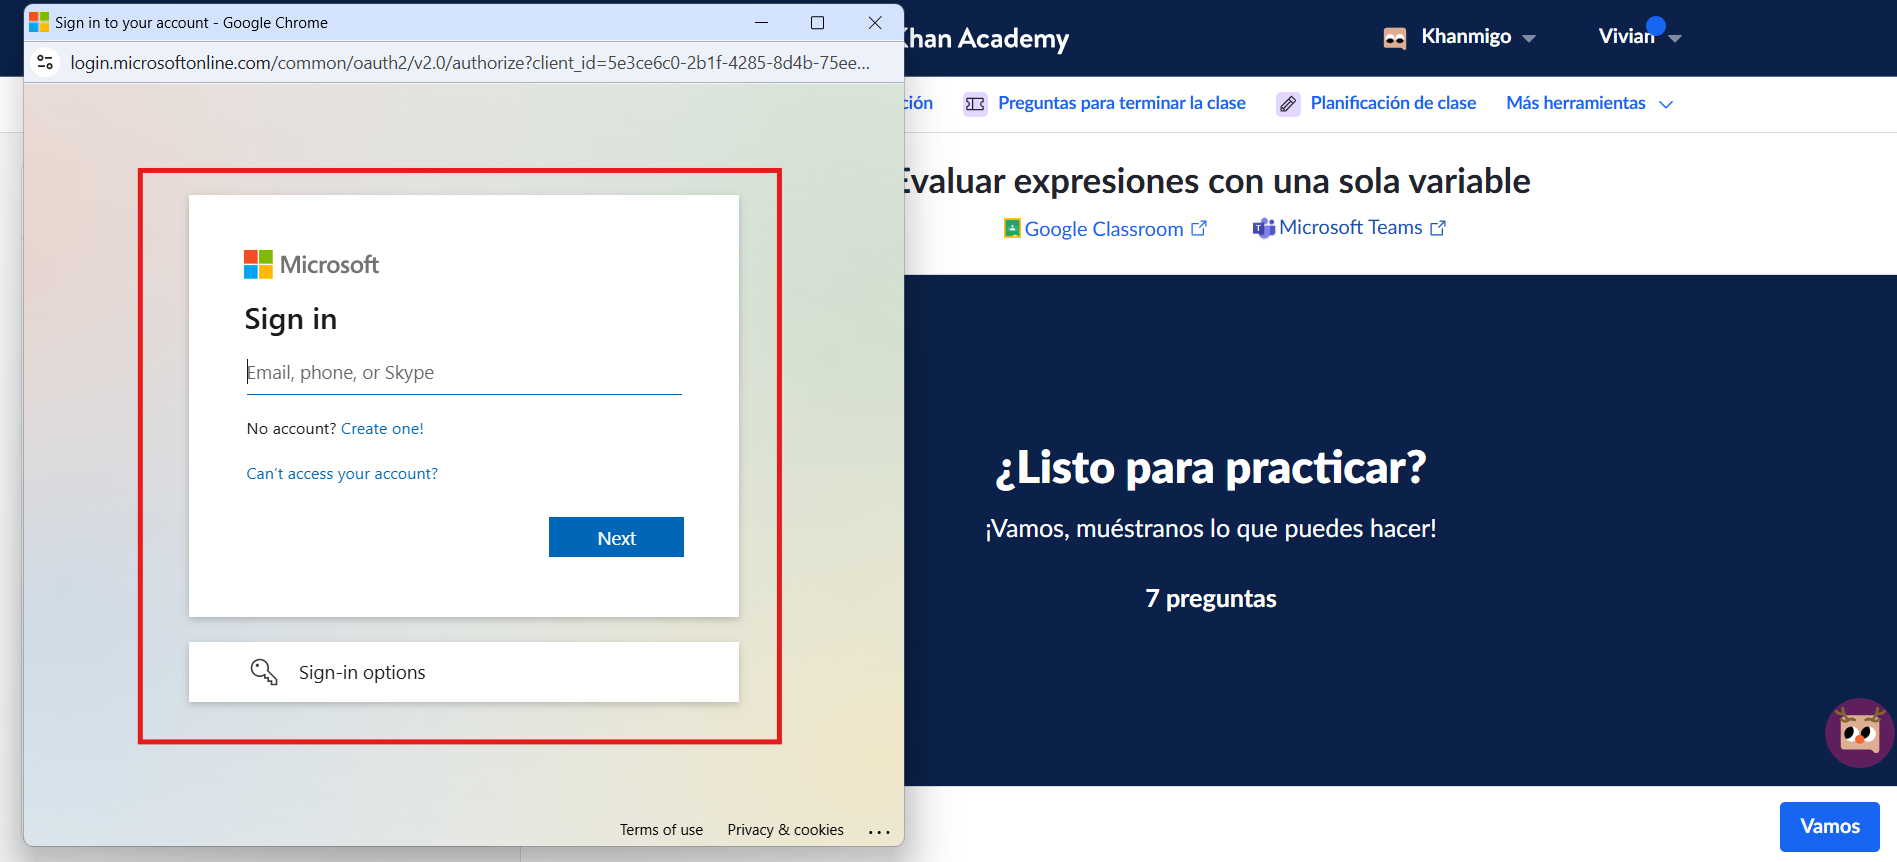Focus the Email, phone, or Skype field
This screenshot has height=862, width=1897.
coord(464,372)
